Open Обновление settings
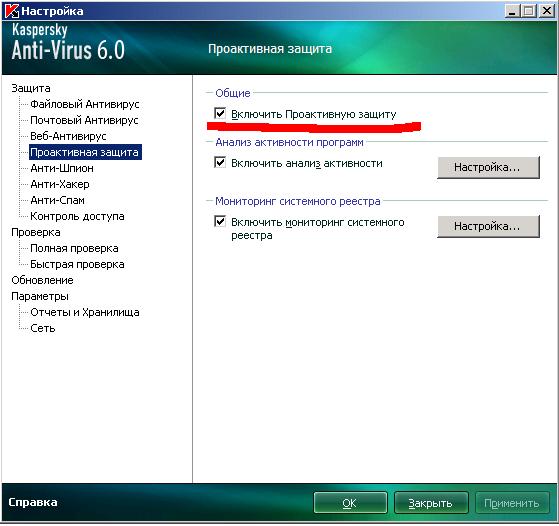Image resolution: width=559 pixels, height=526 pixels. point(42,280)
